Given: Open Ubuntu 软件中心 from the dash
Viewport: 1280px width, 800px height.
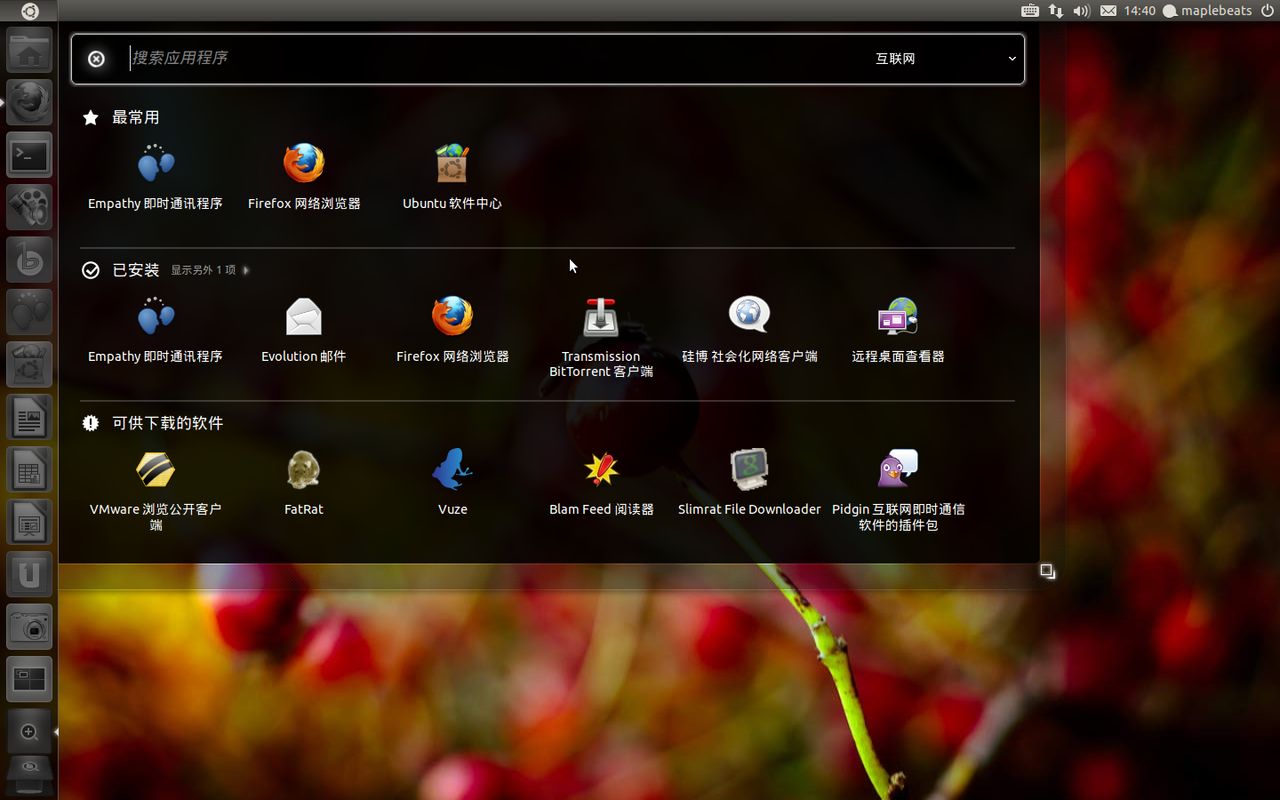Looking at the screenshot, I should tap(452, 177).
